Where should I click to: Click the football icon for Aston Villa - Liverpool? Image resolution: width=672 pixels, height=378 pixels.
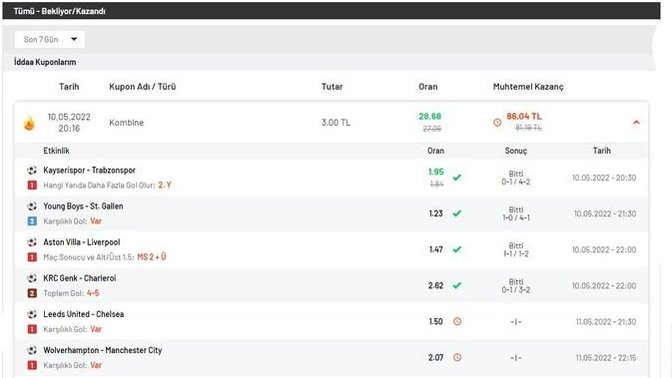point(32,242)
